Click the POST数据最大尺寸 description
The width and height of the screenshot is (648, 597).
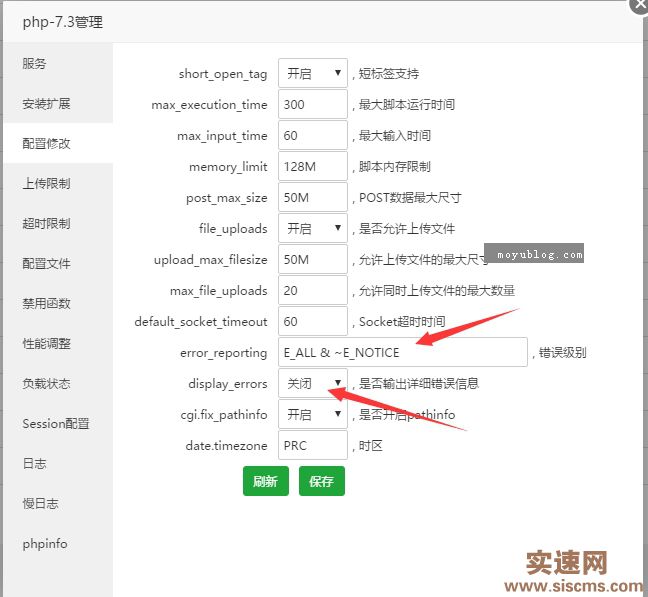click(410, 197)
